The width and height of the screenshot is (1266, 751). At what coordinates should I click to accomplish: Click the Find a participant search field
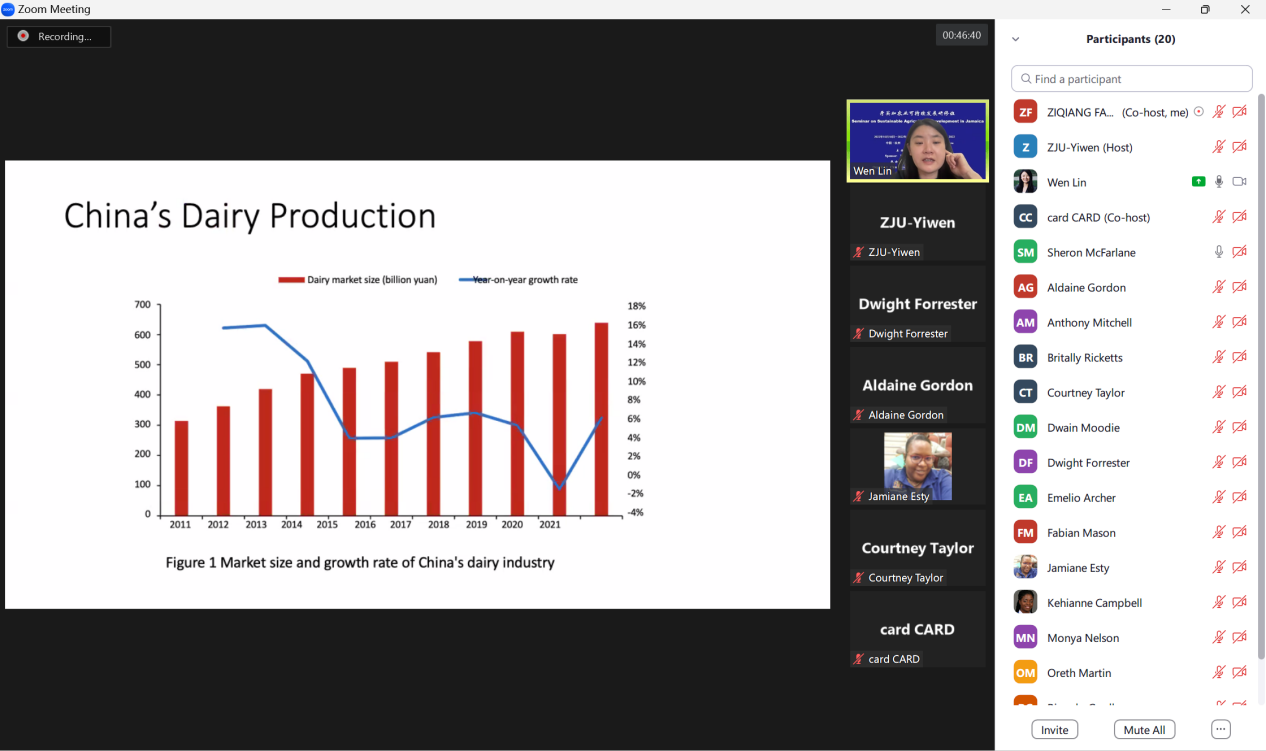(1132, 79)
